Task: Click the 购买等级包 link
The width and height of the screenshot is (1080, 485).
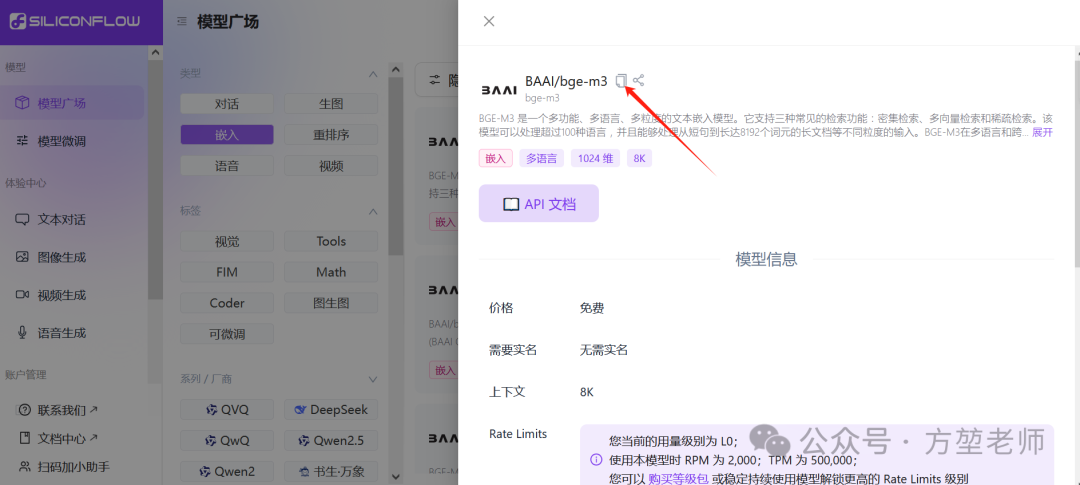Action: [678, 479]
